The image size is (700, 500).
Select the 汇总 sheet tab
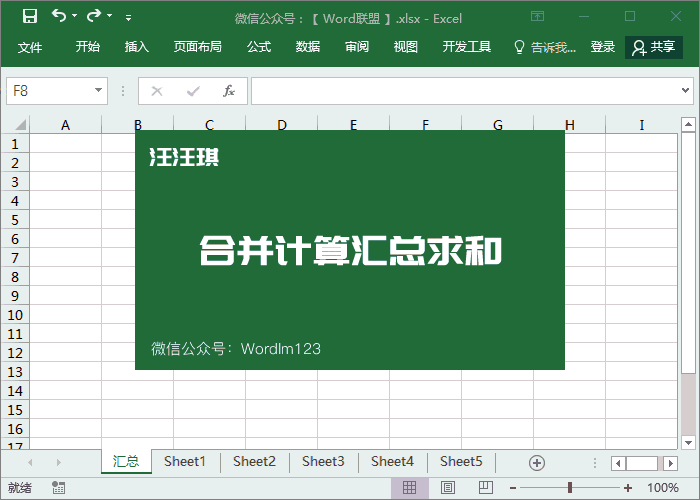tap(126, 462)
